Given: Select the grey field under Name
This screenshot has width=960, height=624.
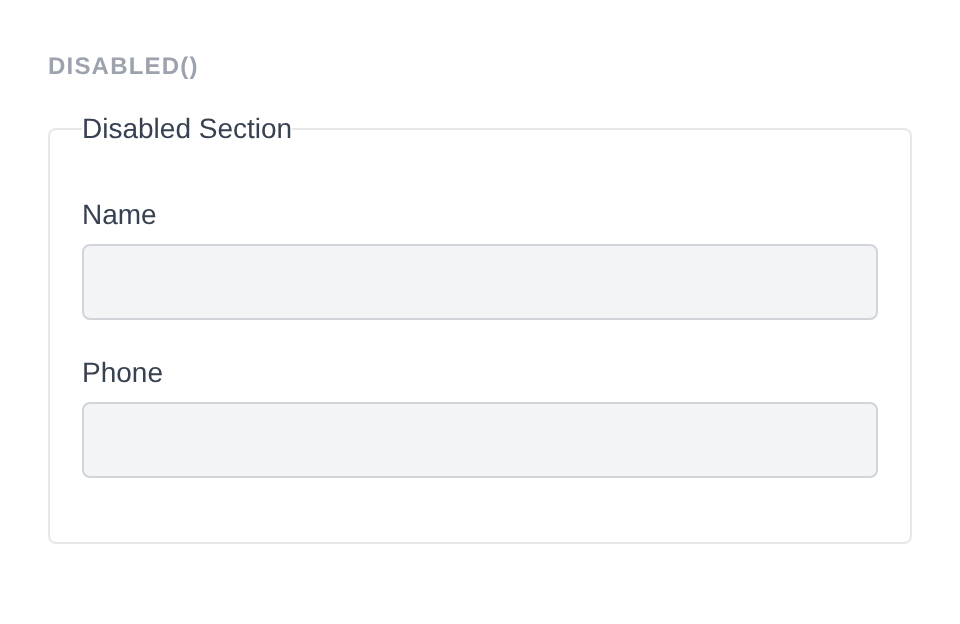Looking at the screenshot, I should point(480,282).
